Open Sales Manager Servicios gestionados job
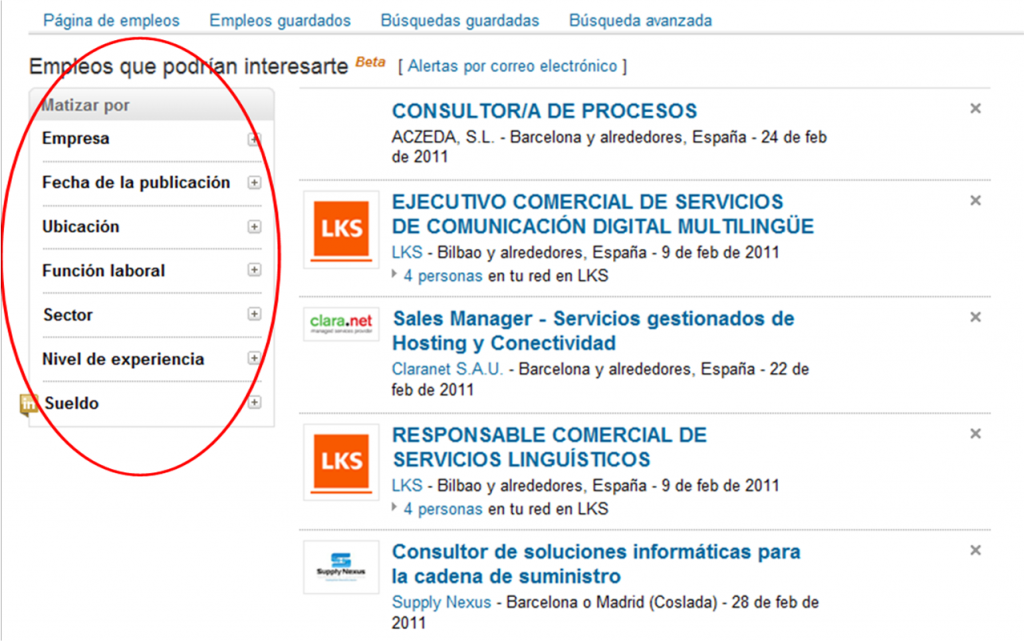The height and width of the screenshot is (641, 1024). (x=593, y=331)
